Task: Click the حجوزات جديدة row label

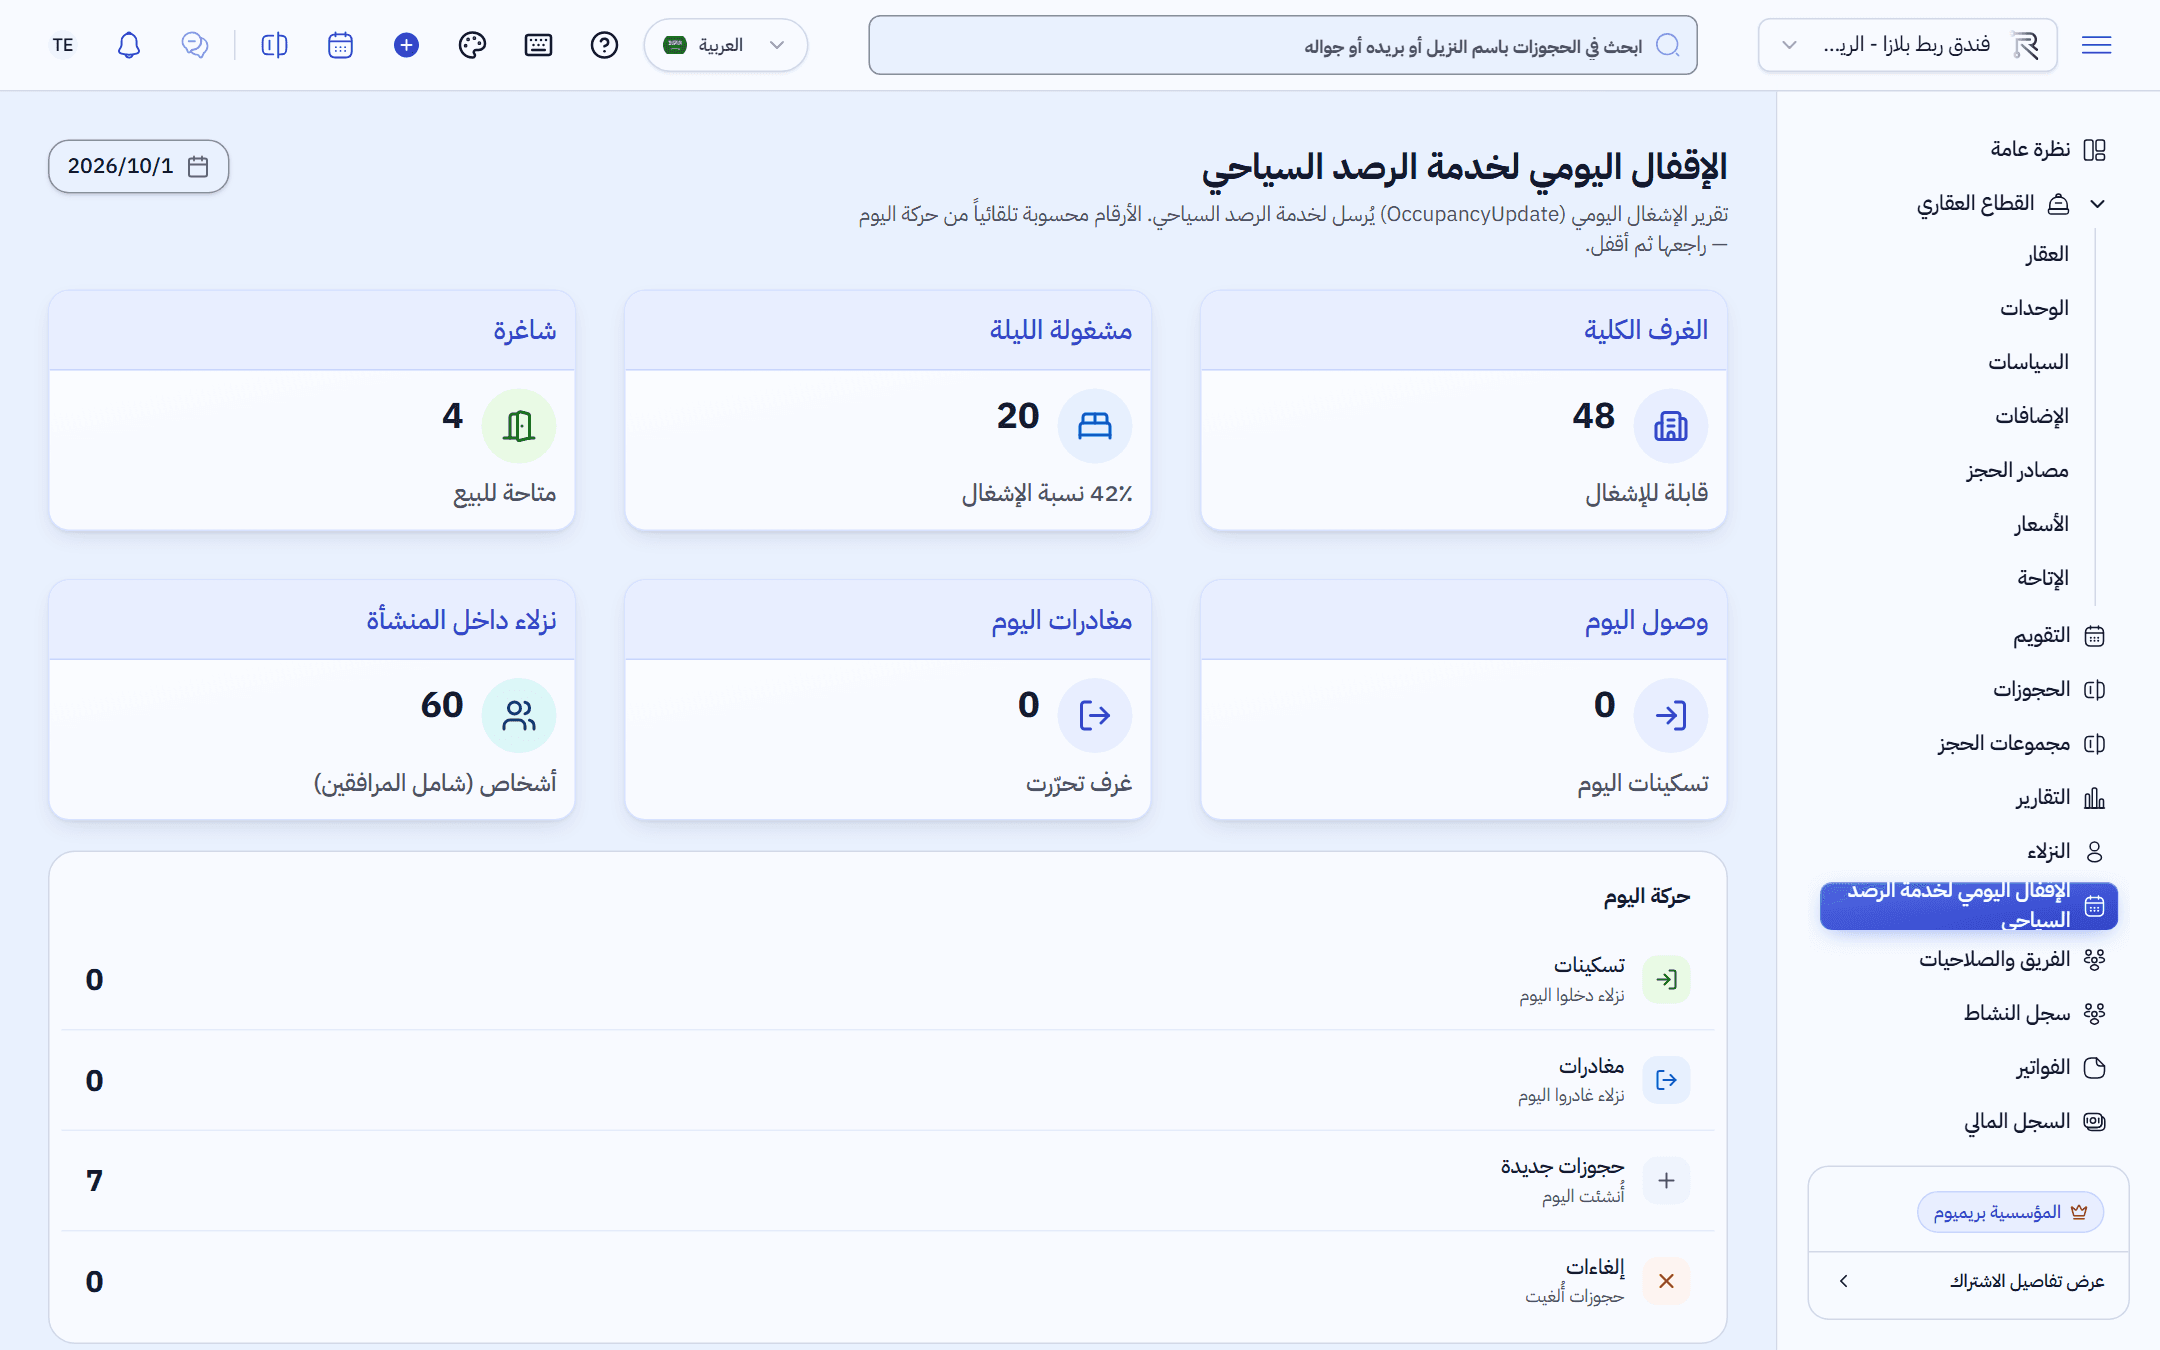Action: click(1563, 1167)
